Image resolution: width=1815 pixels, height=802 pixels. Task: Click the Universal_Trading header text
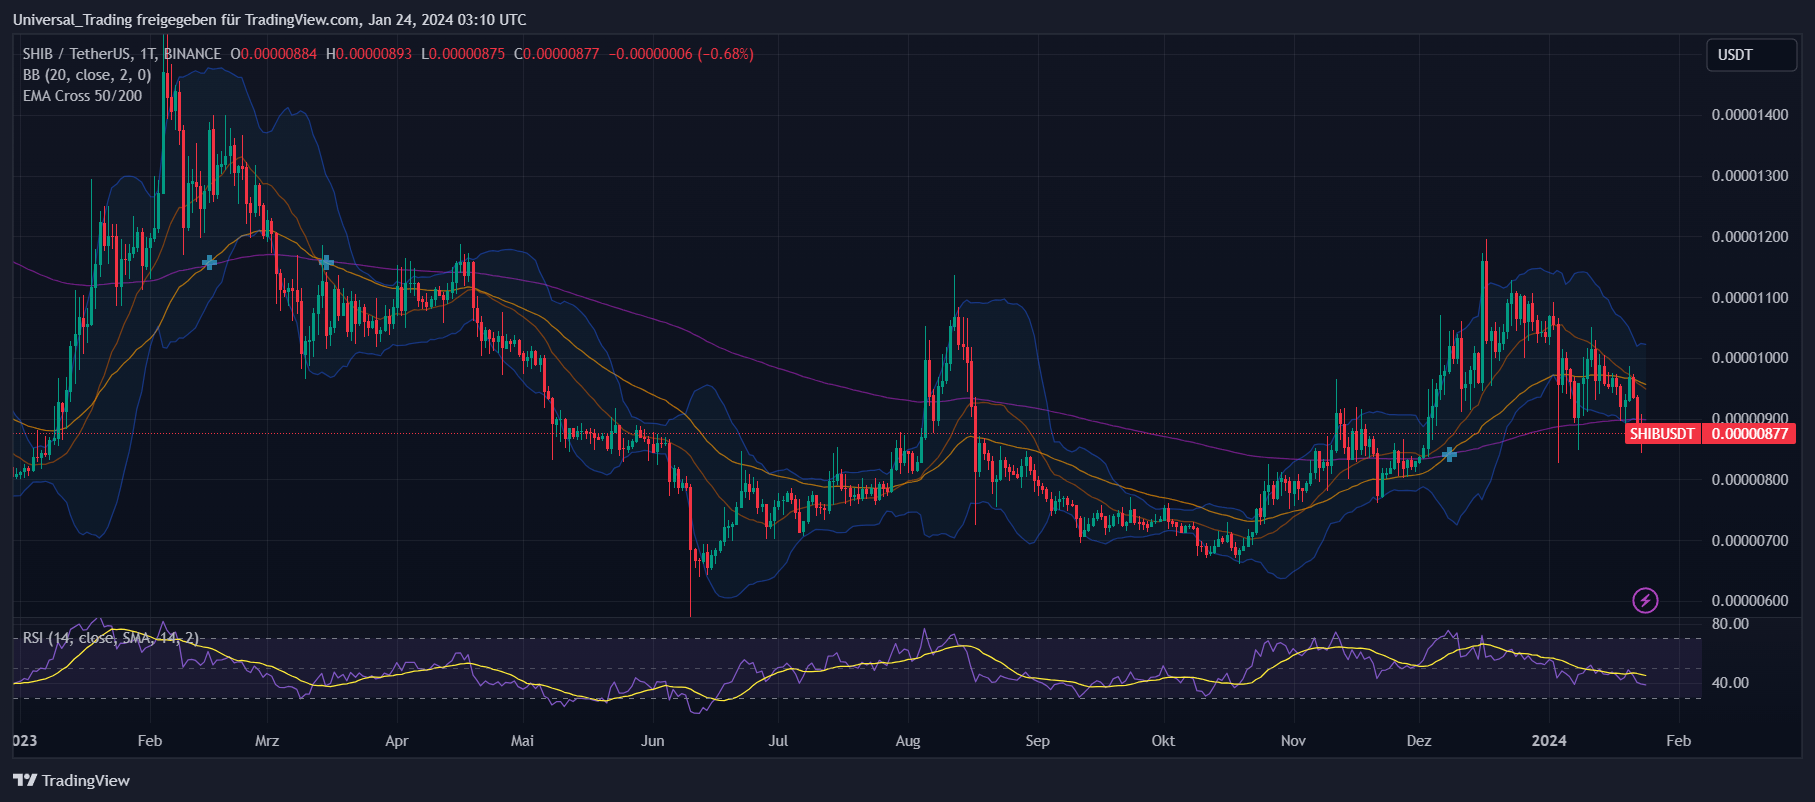tap(269, 20)
